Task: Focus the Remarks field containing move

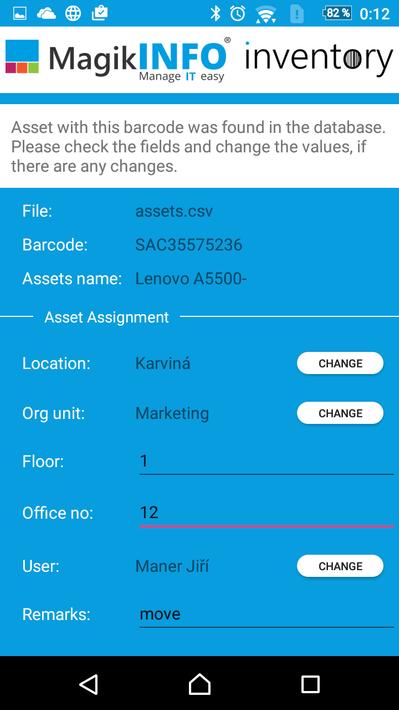Action: [x=266, y=615]
